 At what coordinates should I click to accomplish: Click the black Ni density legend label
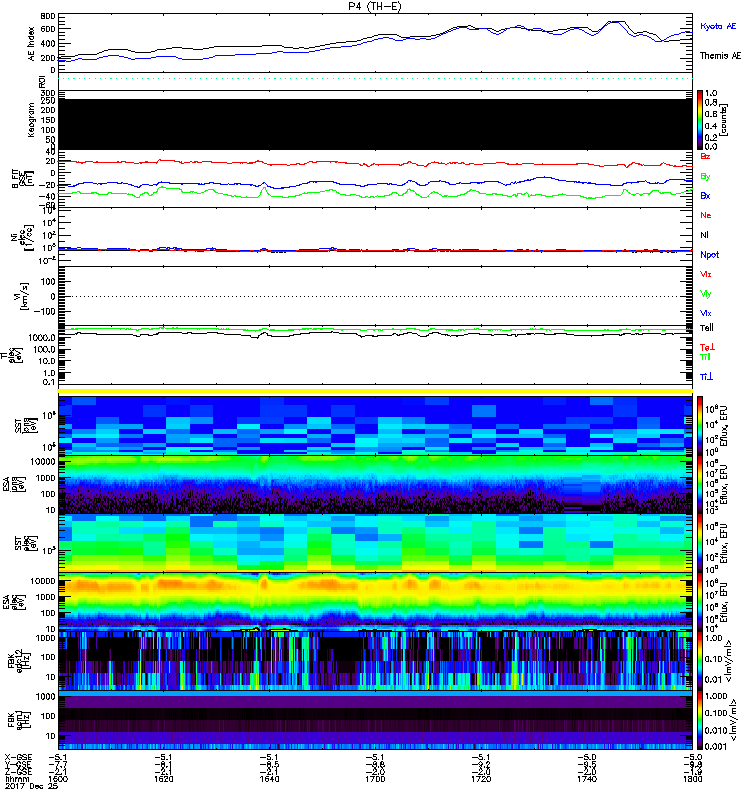704,235
